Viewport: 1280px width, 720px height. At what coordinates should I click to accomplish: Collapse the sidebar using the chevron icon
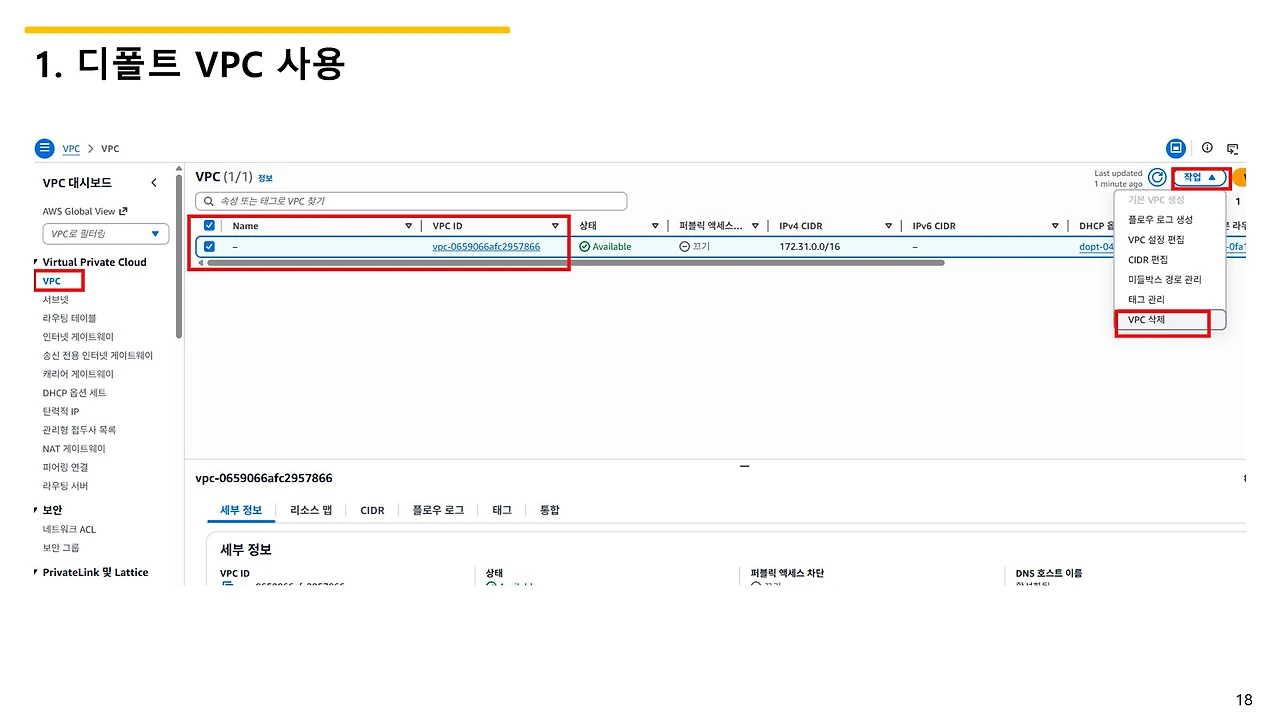155,183
